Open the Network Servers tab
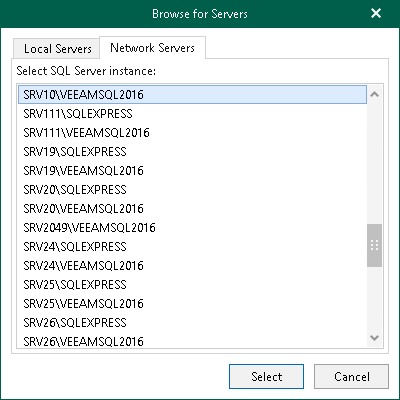The width and height of the screenshot is (400, 400). point(152,48)
